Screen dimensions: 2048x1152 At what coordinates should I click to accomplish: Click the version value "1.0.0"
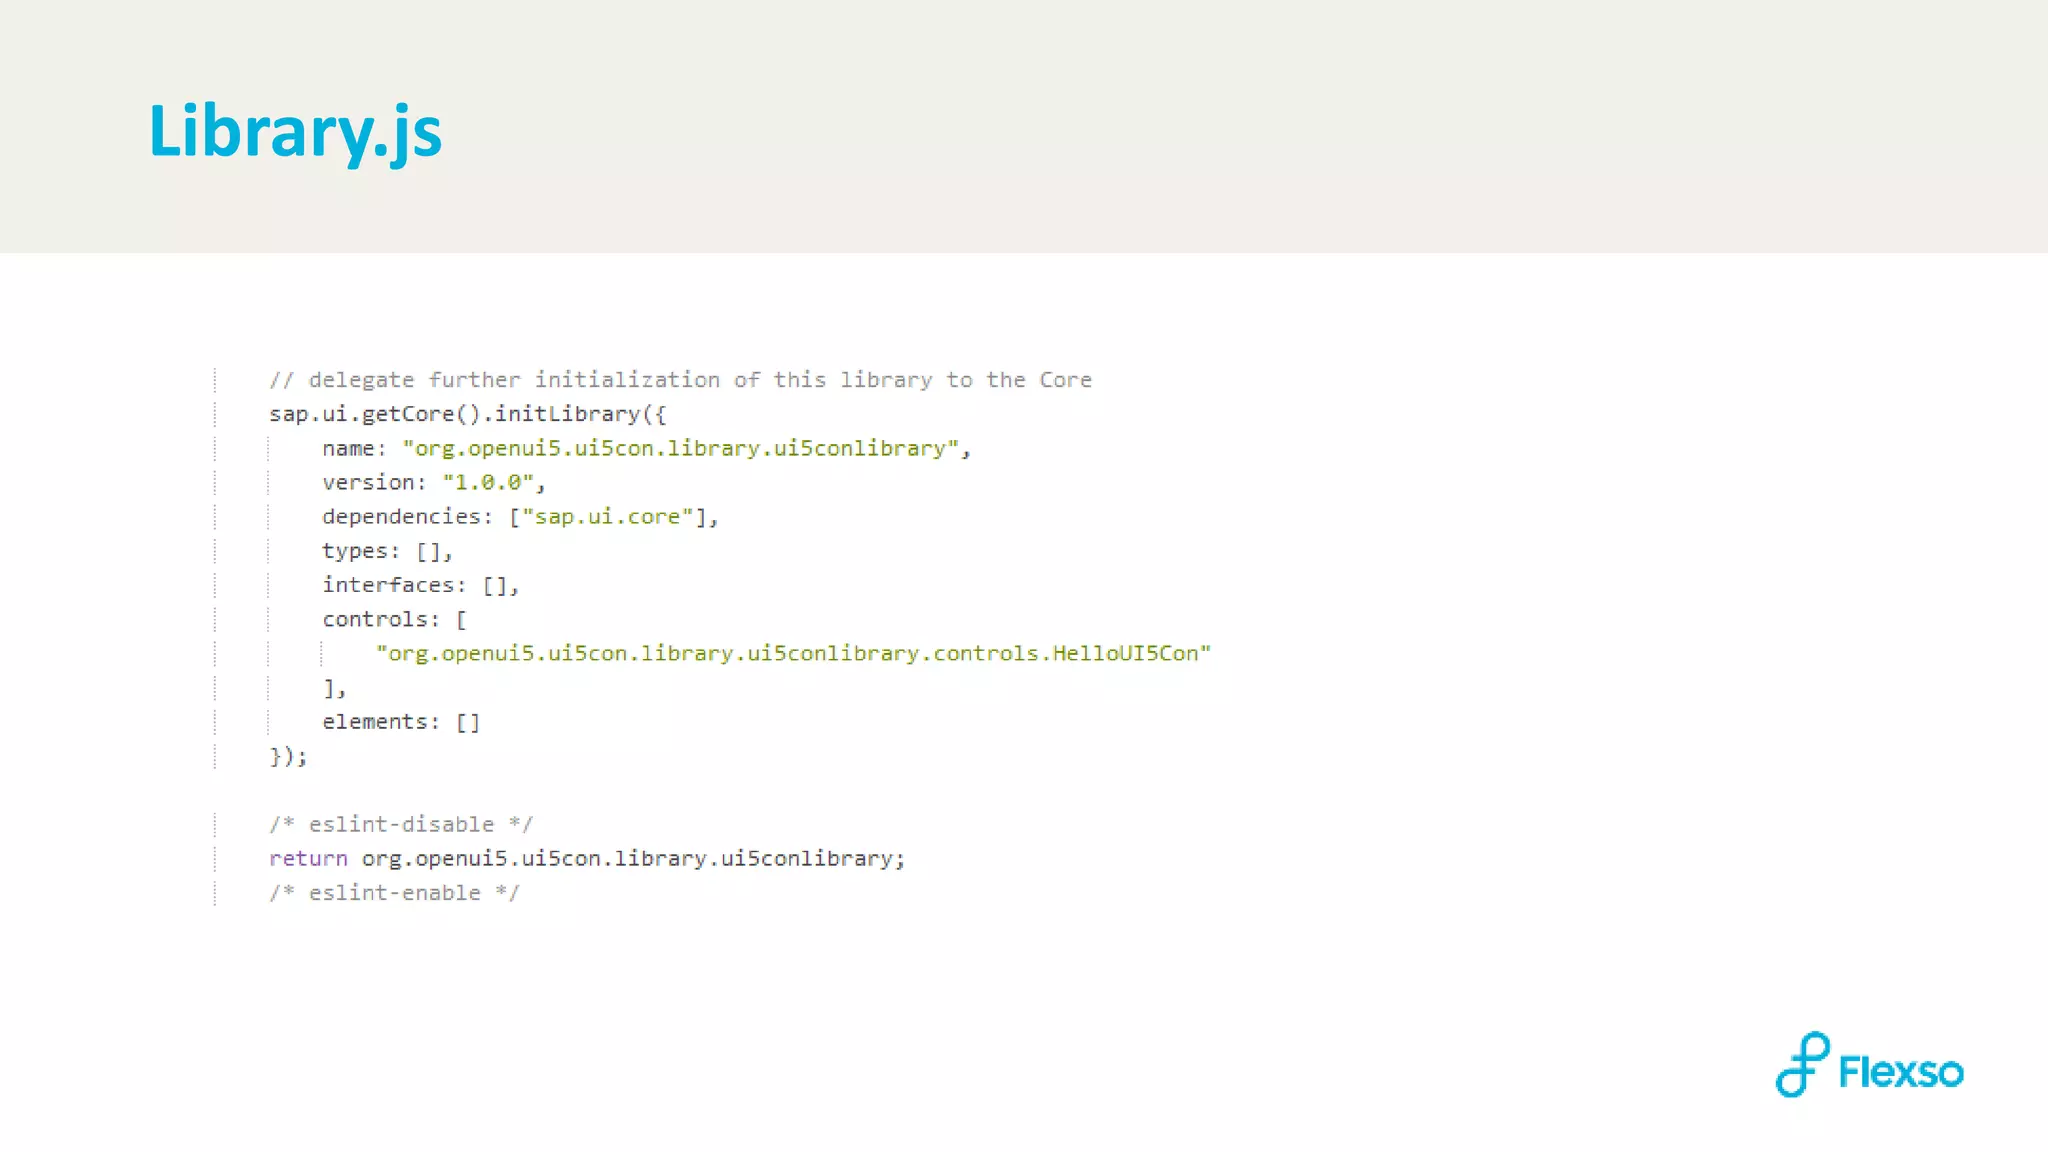pyautogui.click(x=488, y=483)
